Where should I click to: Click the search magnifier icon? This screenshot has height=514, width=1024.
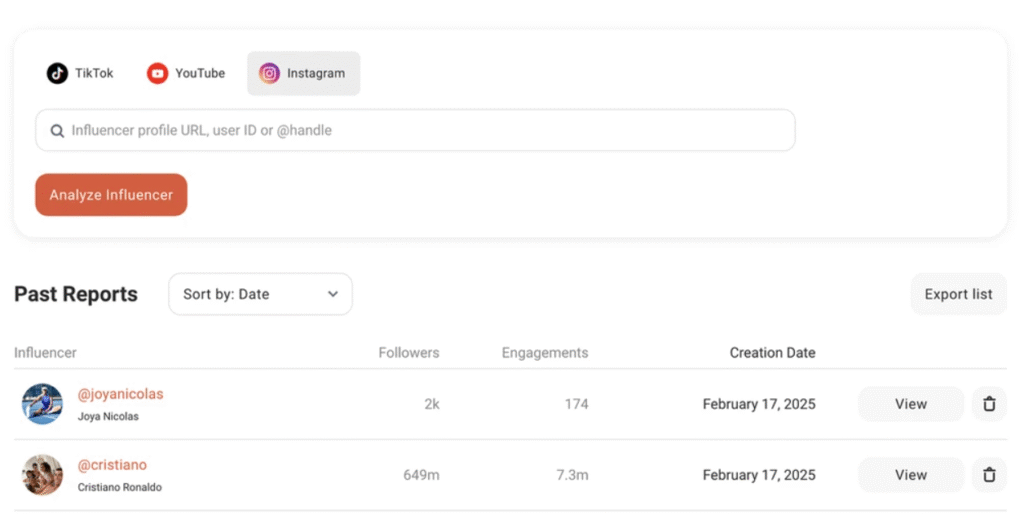click(x=57, y=131)
